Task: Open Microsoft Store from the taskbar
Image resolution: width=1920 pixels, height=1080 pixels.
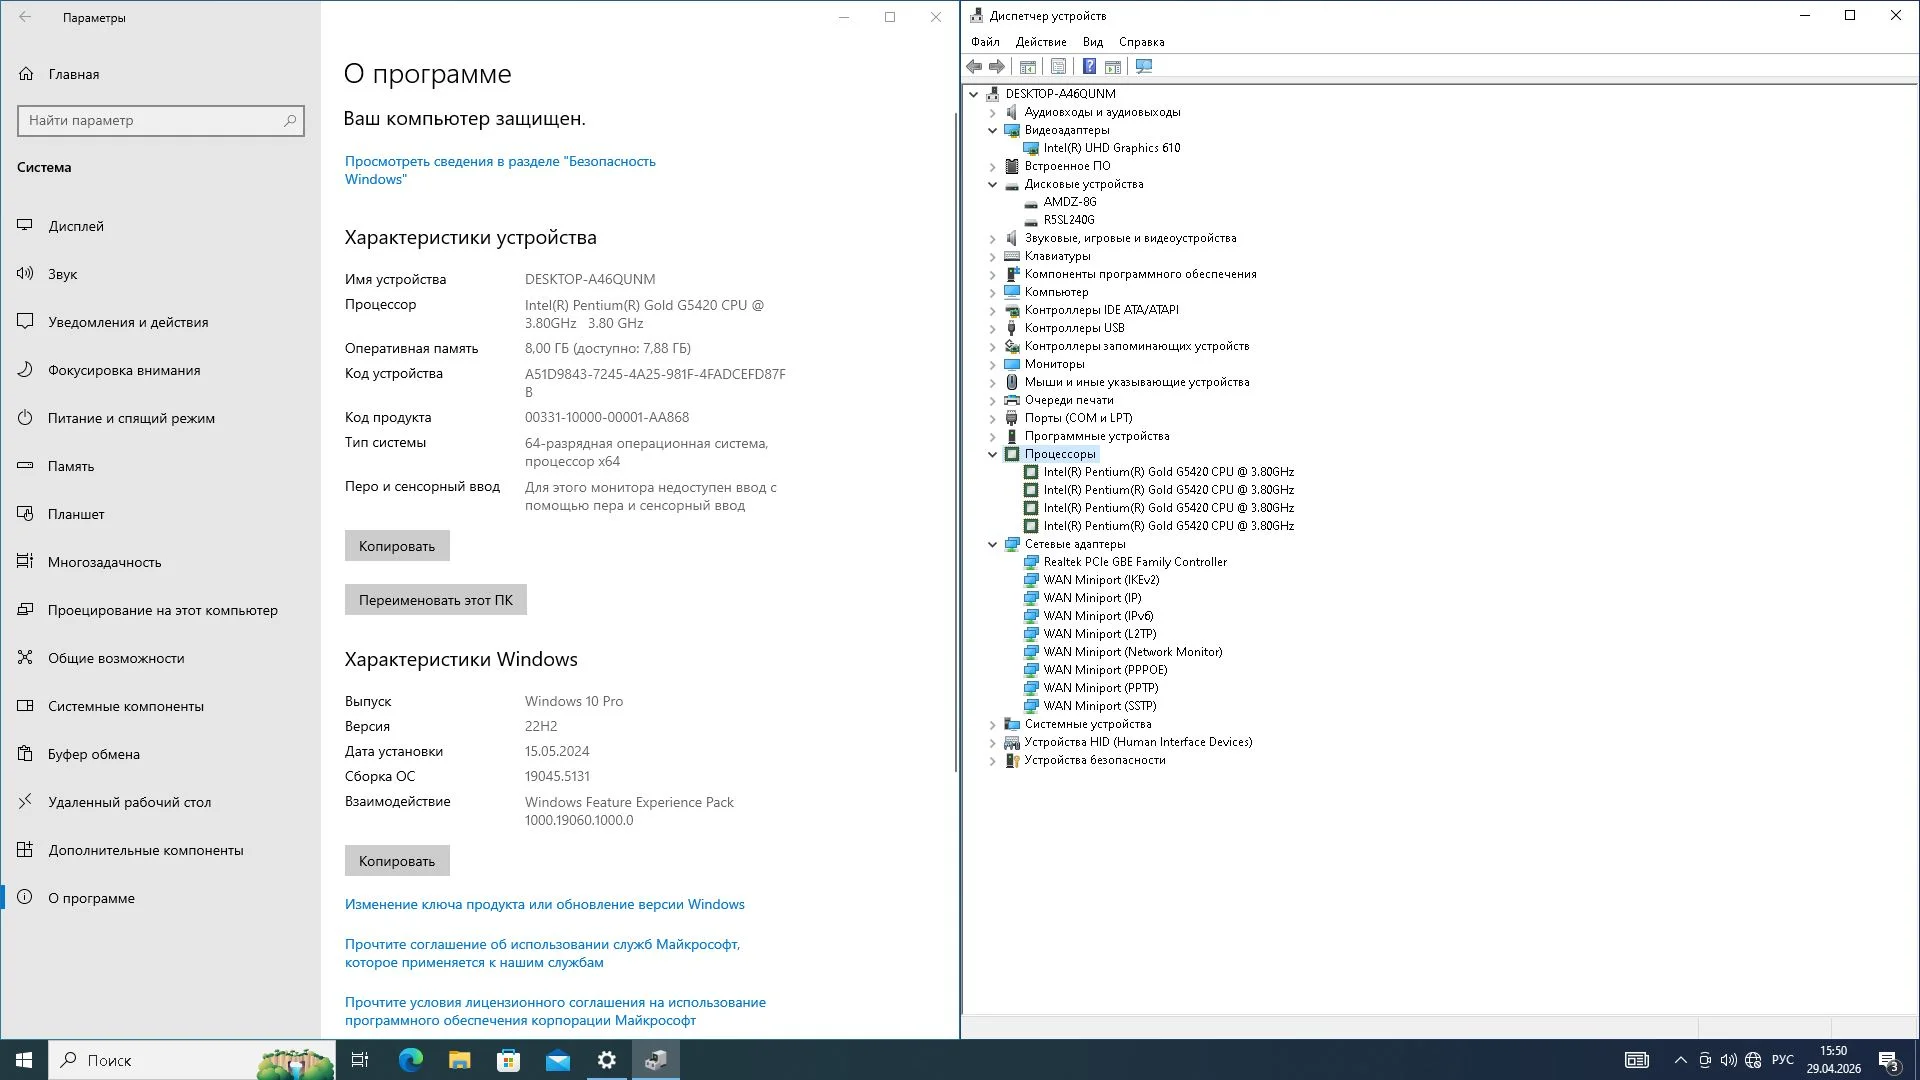Action: 508,1060
